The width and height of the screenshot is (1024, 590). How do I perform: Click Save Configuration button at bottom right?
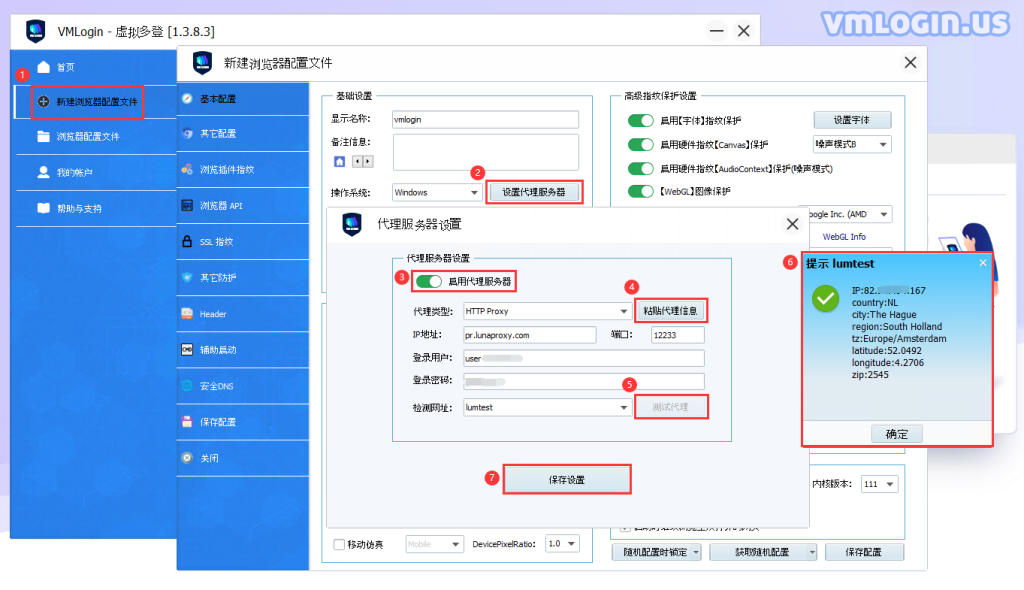click(864, 552)
